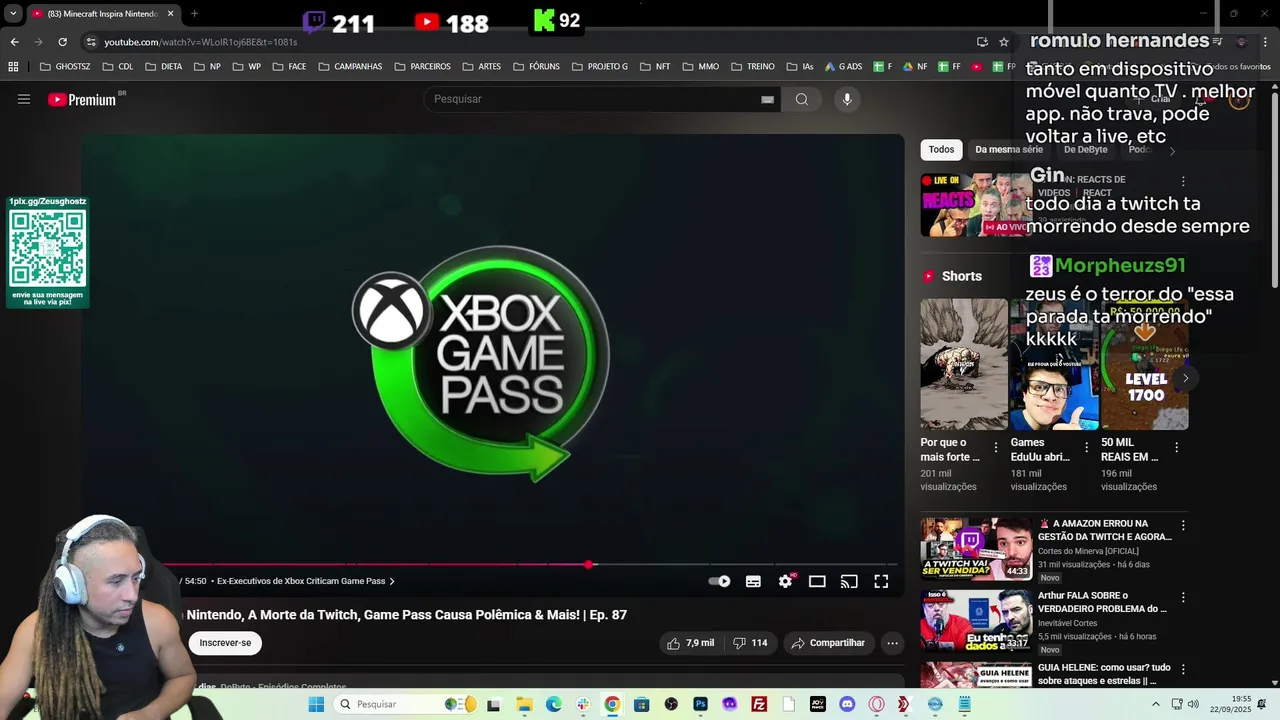Image resolution: width=1280 pixels, height=720 pixels.
Task: Open more actions ellipsis under video
Action: tap(892, 643)
